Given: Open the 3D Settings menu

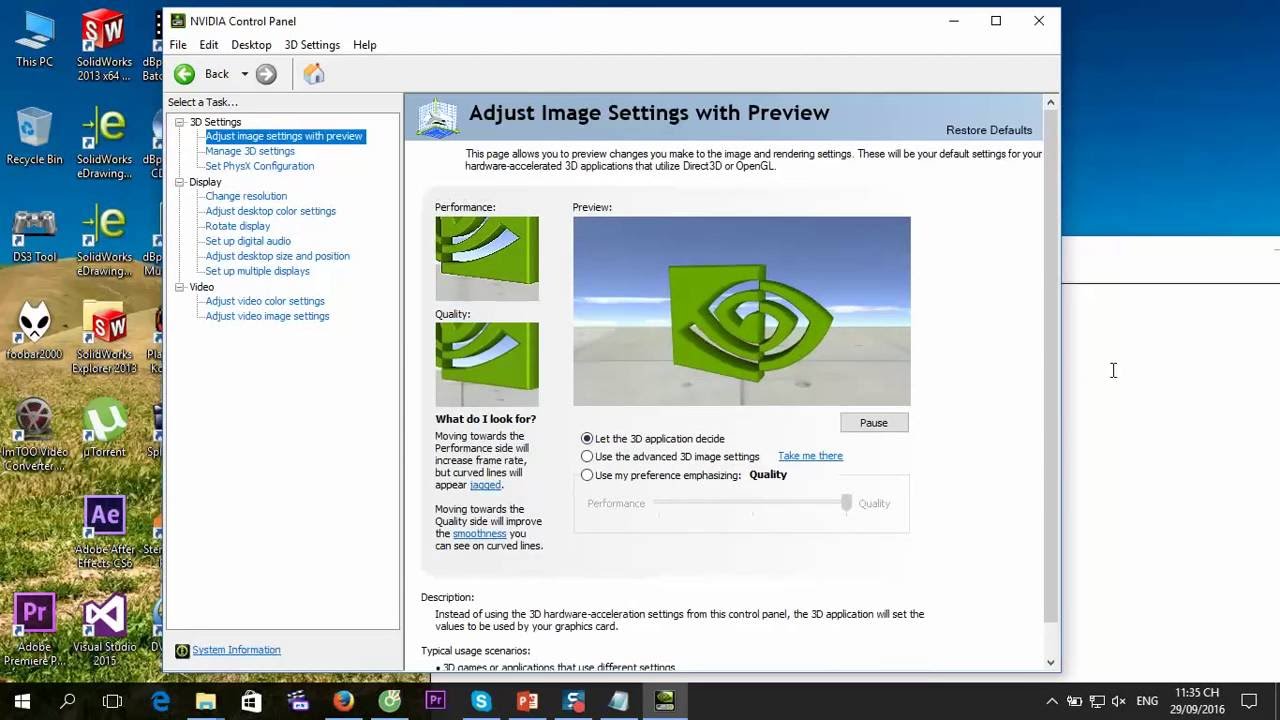Looking at the screenshot, I should pyautogui.click(x=312, y=45).
